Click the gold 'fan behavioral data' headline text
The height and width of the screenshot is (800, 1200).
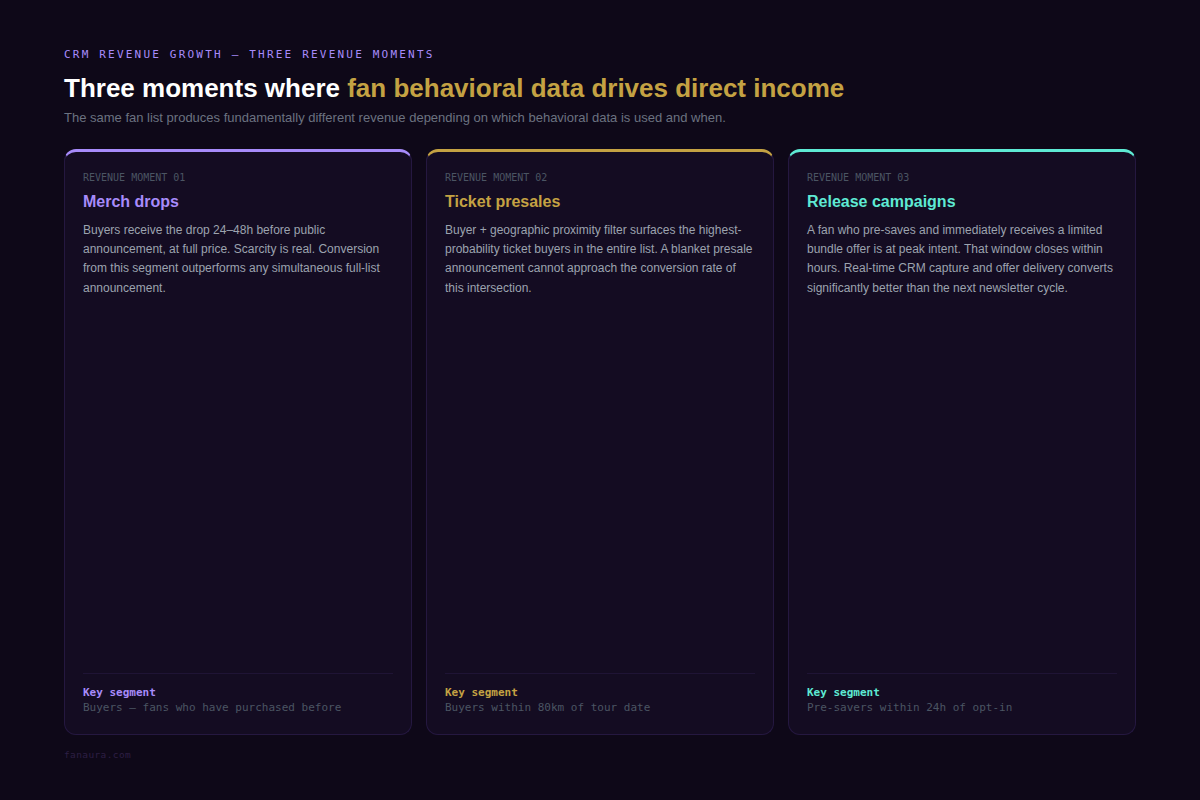tap(466, 88)
